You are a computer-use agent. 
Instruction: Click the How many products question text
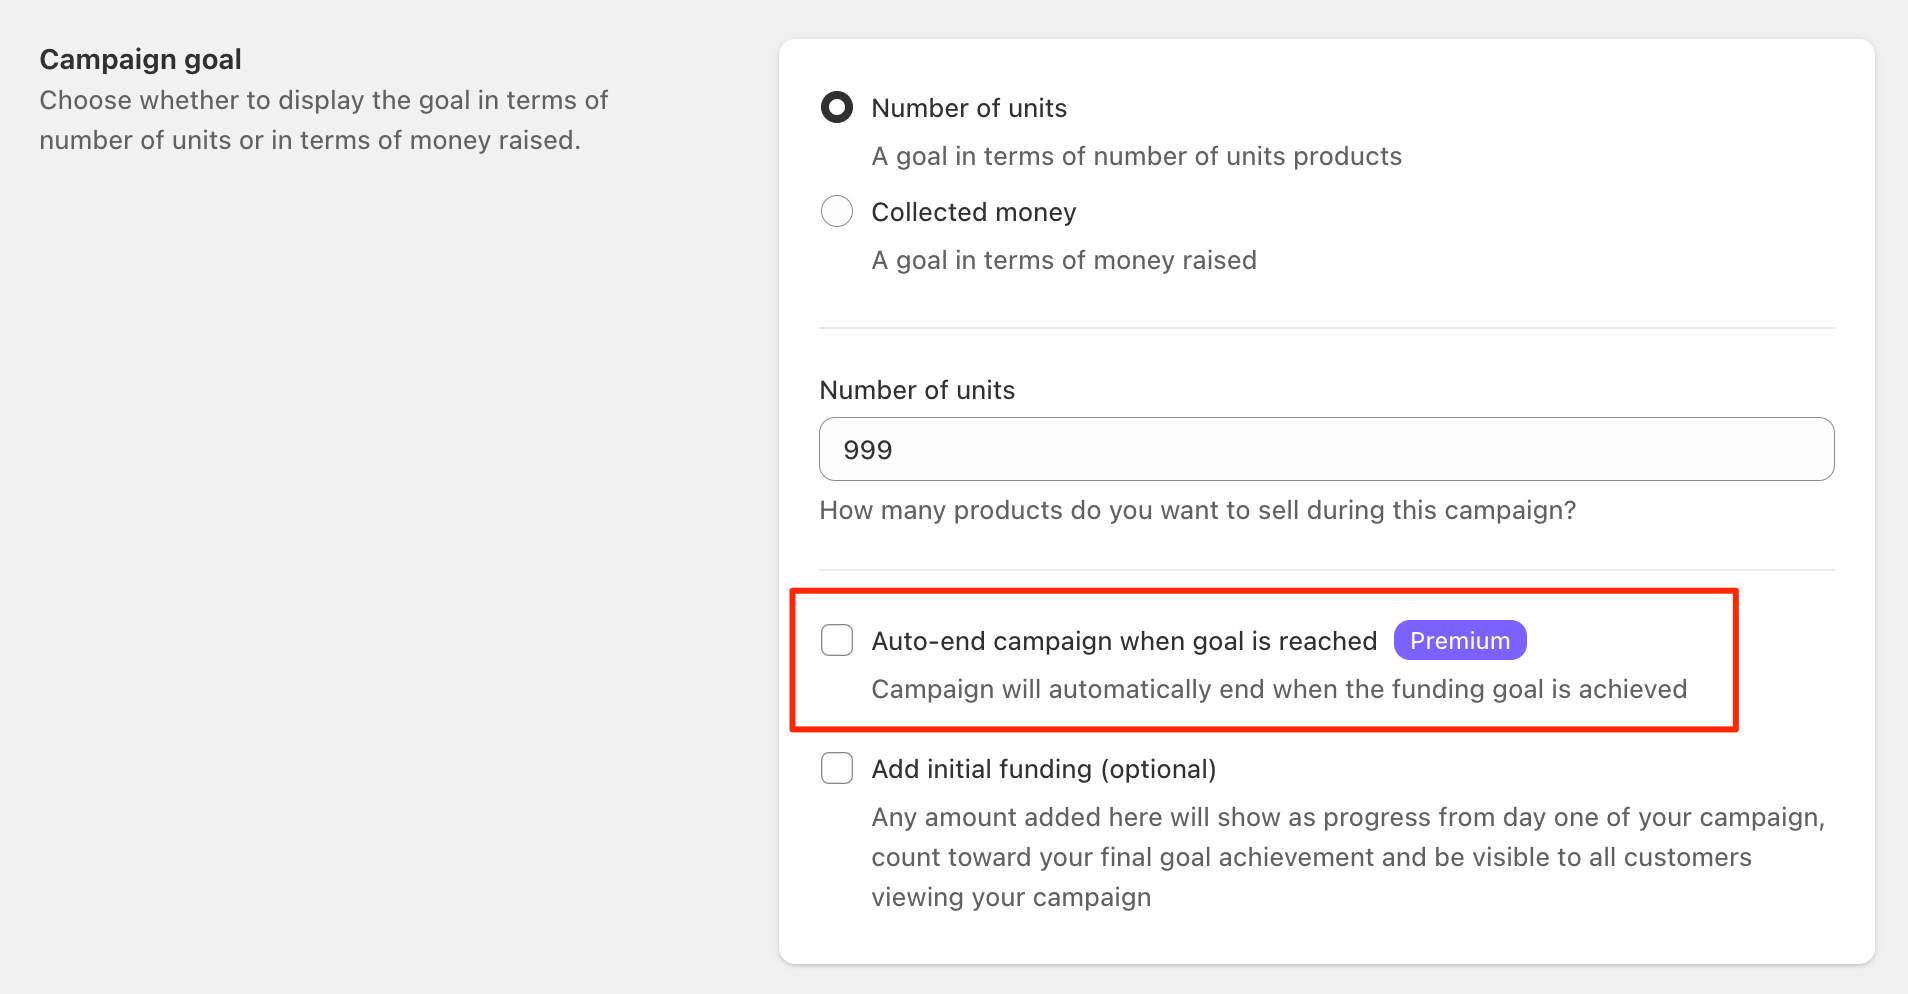(1197, 510)
